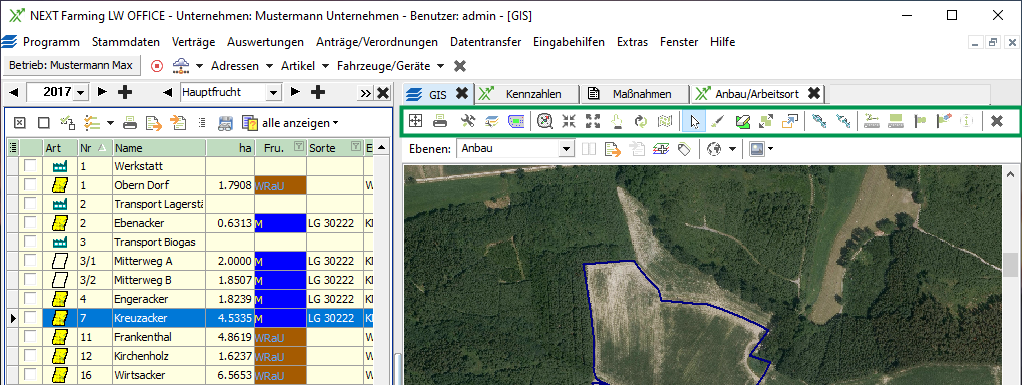Tick the checkbox for Wirtsacker row
This screenshot has width=1022, height=385.
point(30,375)
